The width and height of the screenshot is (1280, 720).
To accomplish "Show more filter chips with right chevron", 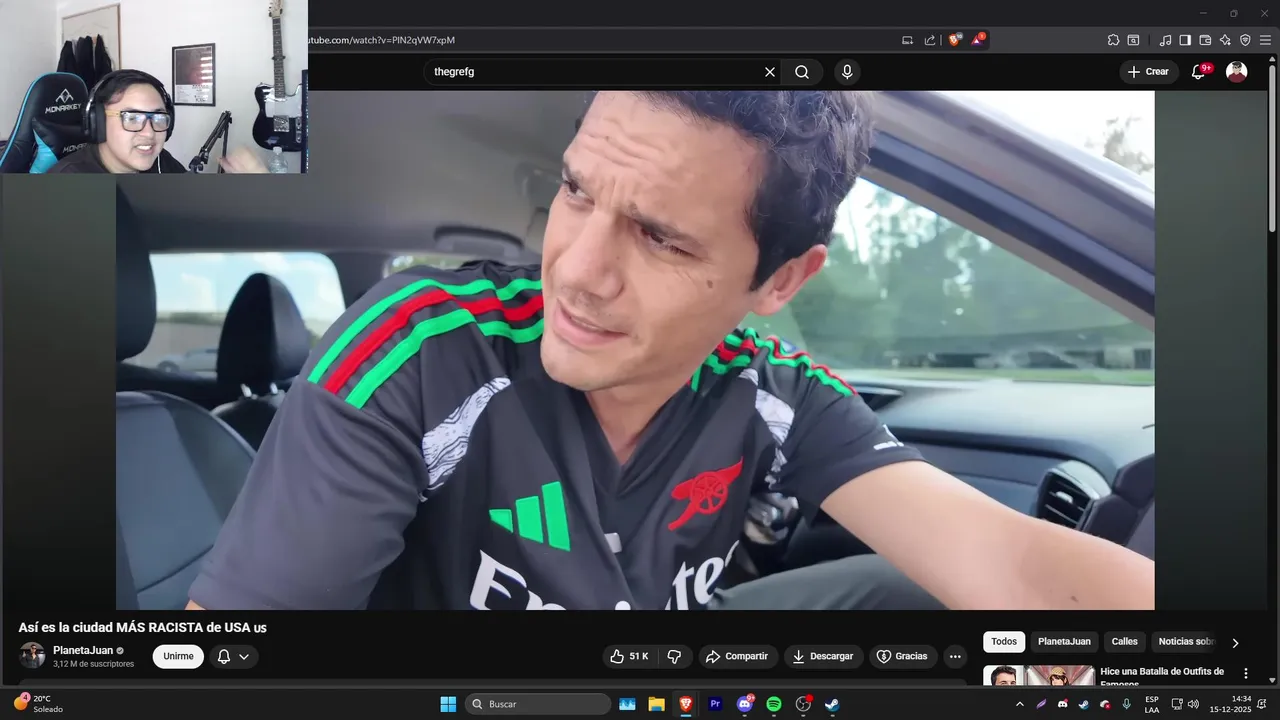I will pos(1235,643).
